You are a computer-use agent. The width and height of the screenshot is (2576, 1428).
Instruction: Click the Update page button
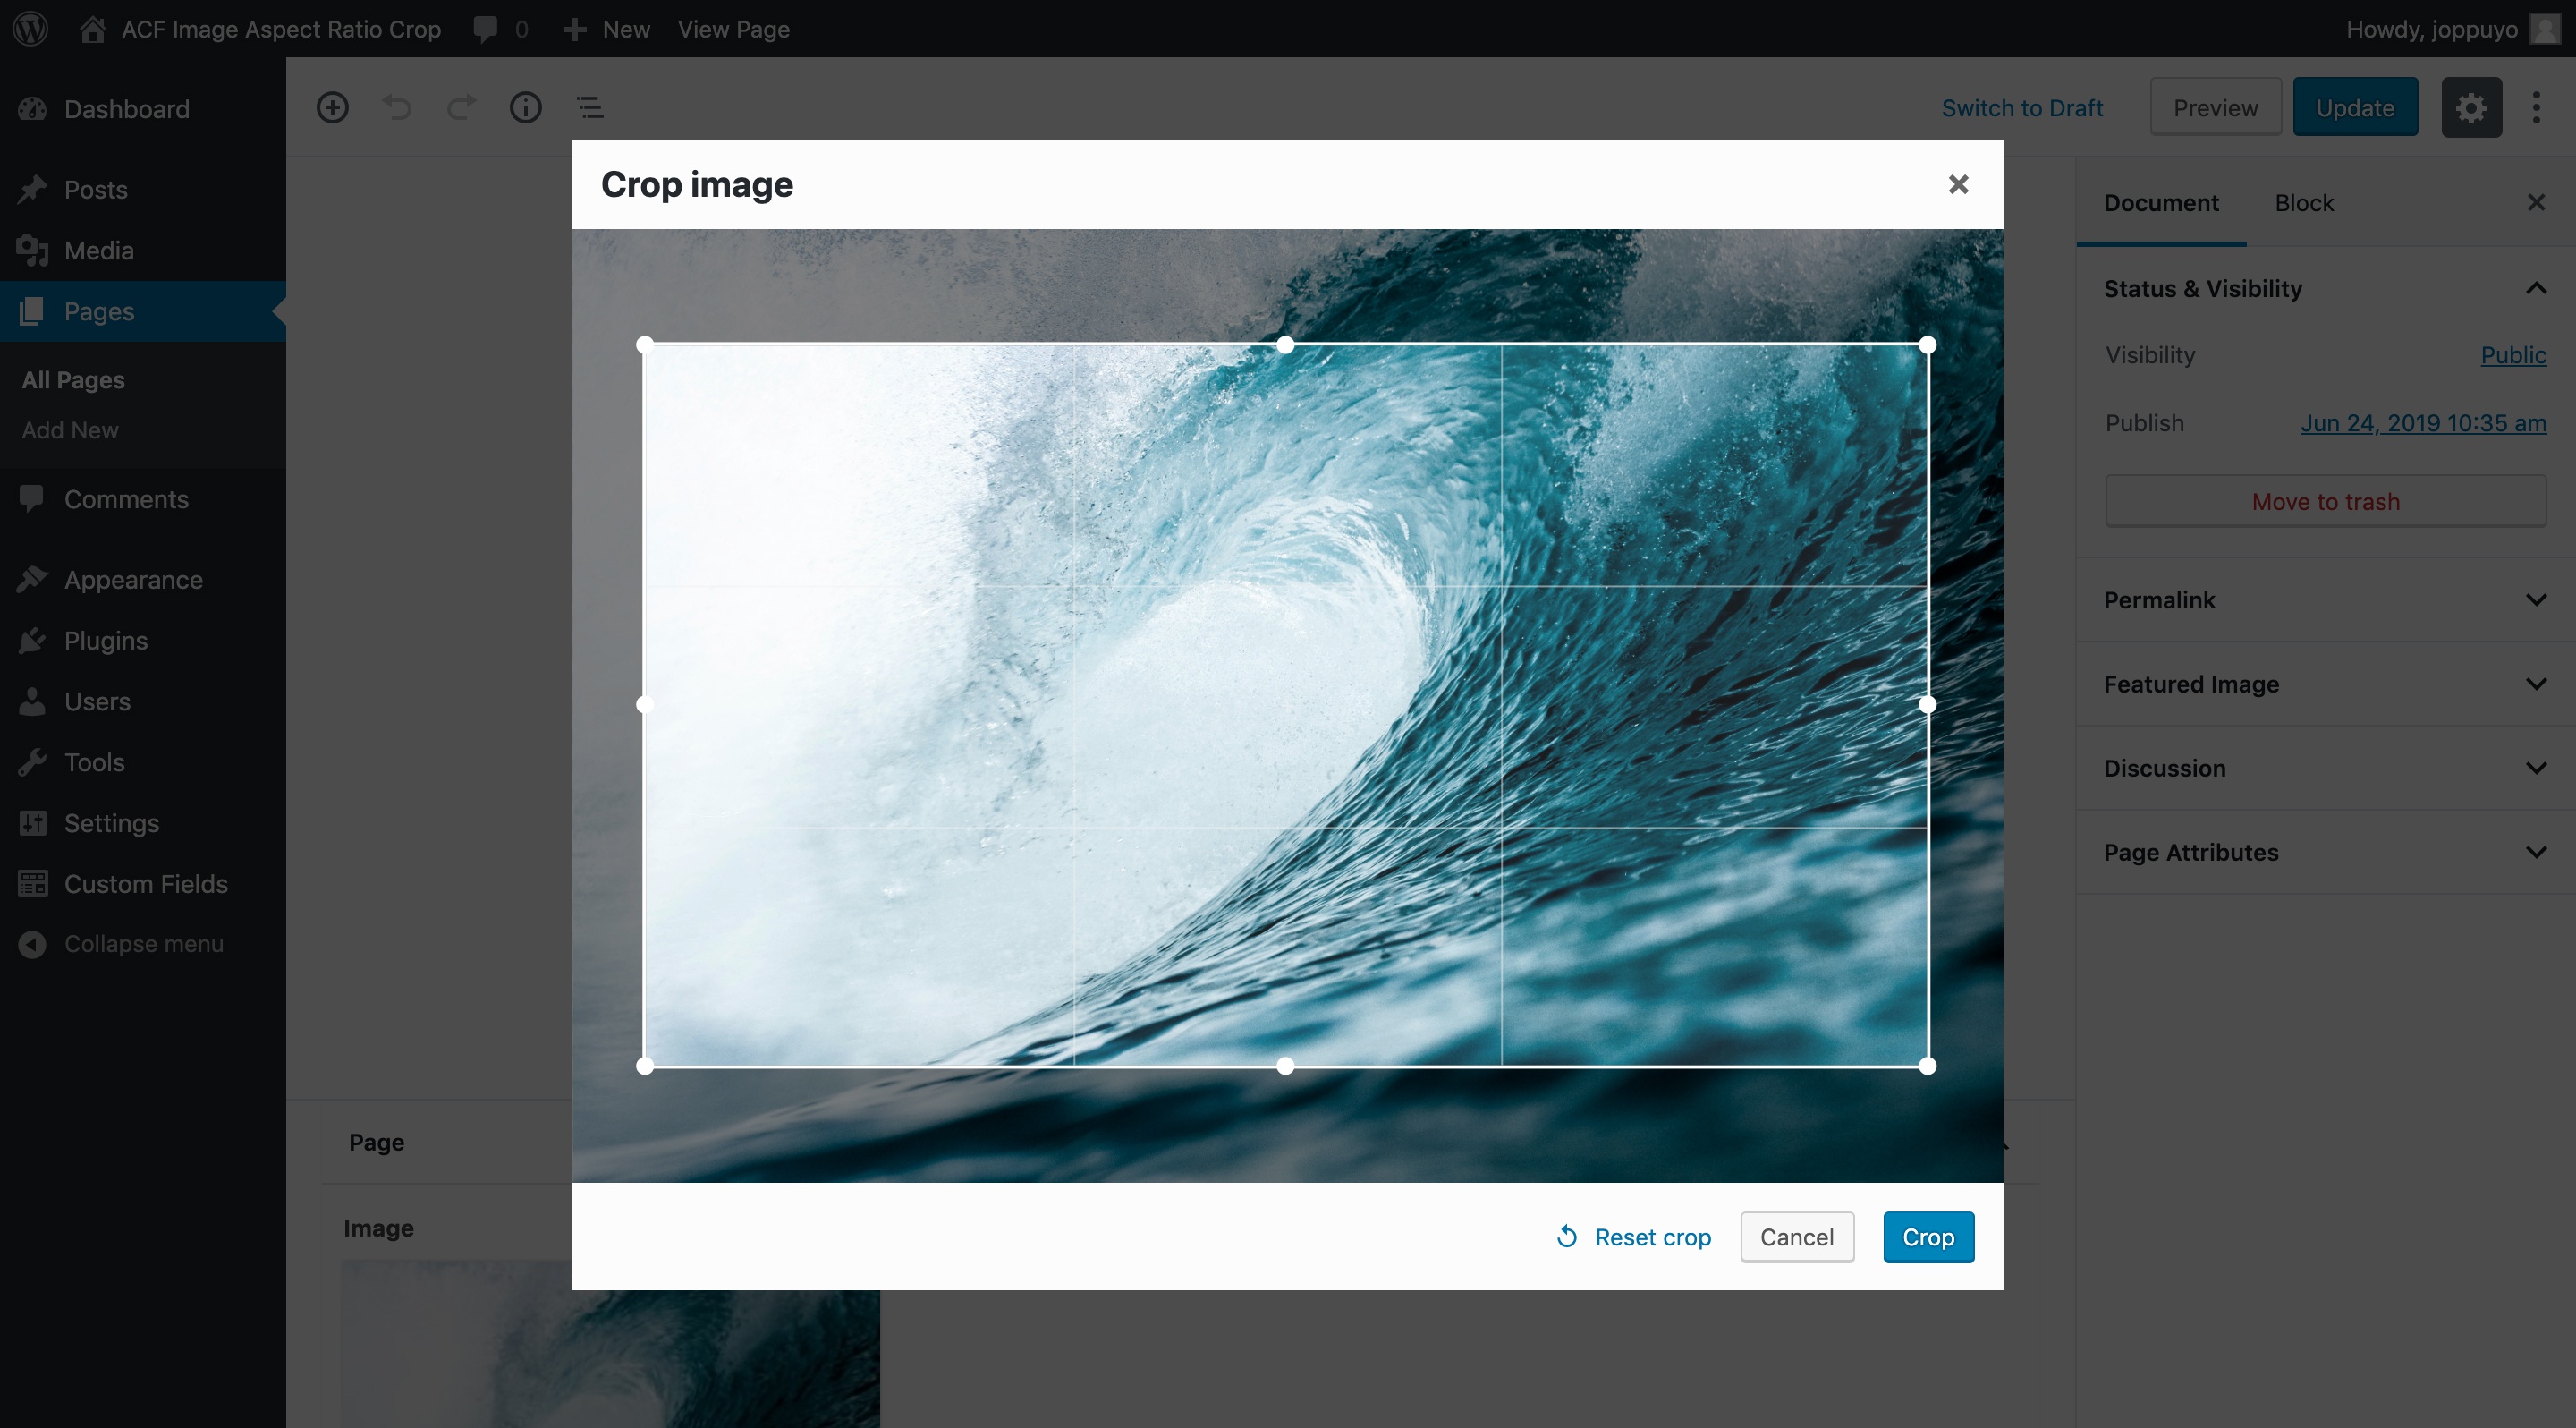coord(2356,107)
